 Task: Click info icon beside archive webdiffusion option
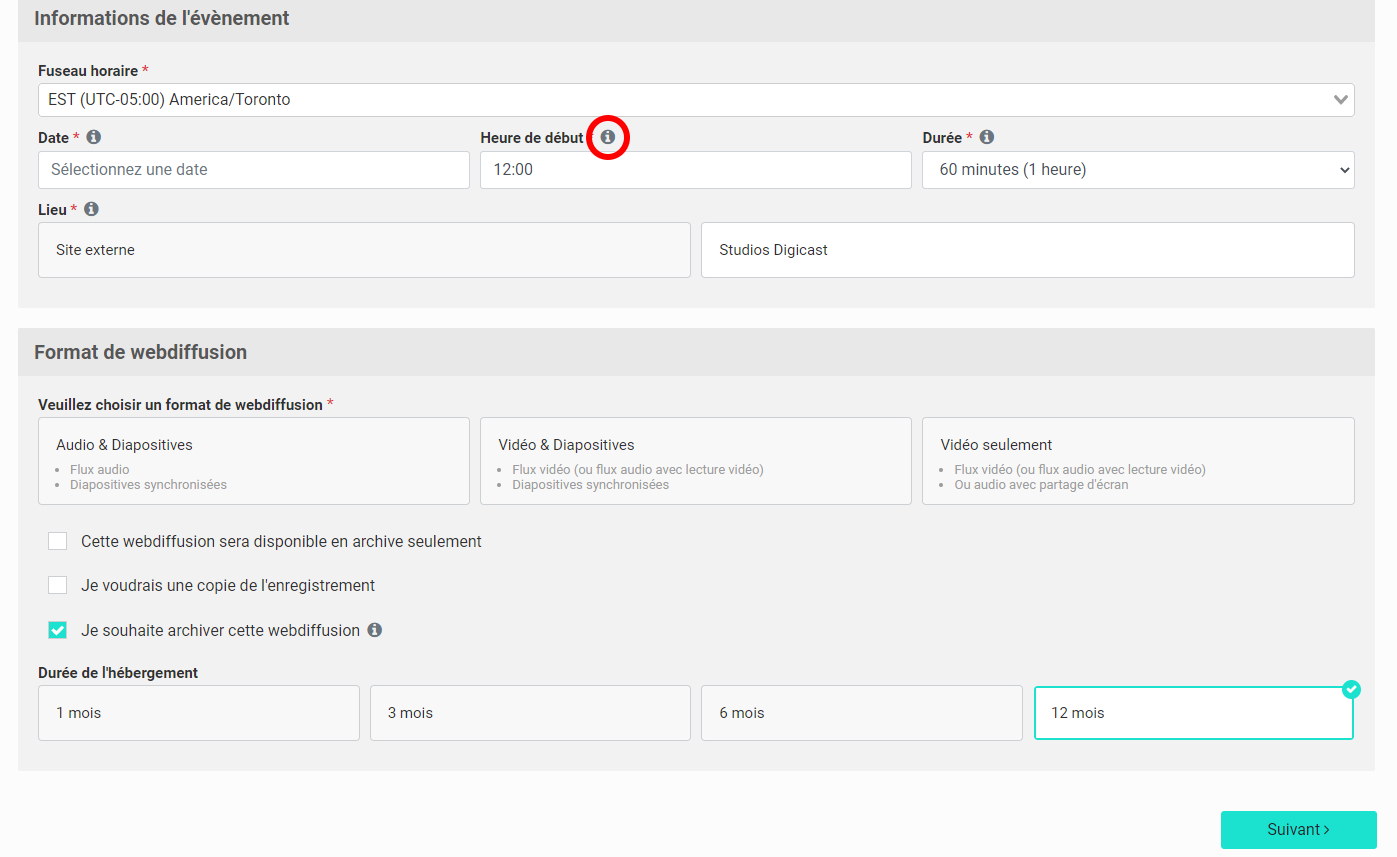click(375, 630)
